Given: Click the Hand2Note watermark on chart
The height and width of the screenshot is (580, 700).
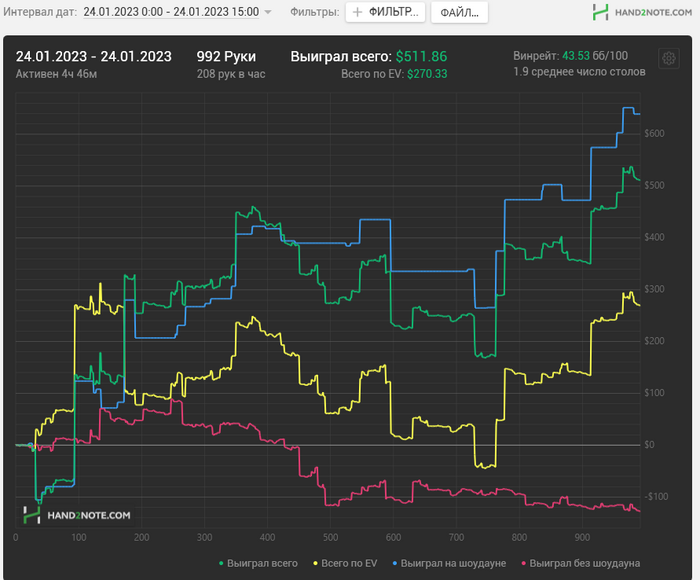Looking at the screenshot, I should click(x=77, y=515).
